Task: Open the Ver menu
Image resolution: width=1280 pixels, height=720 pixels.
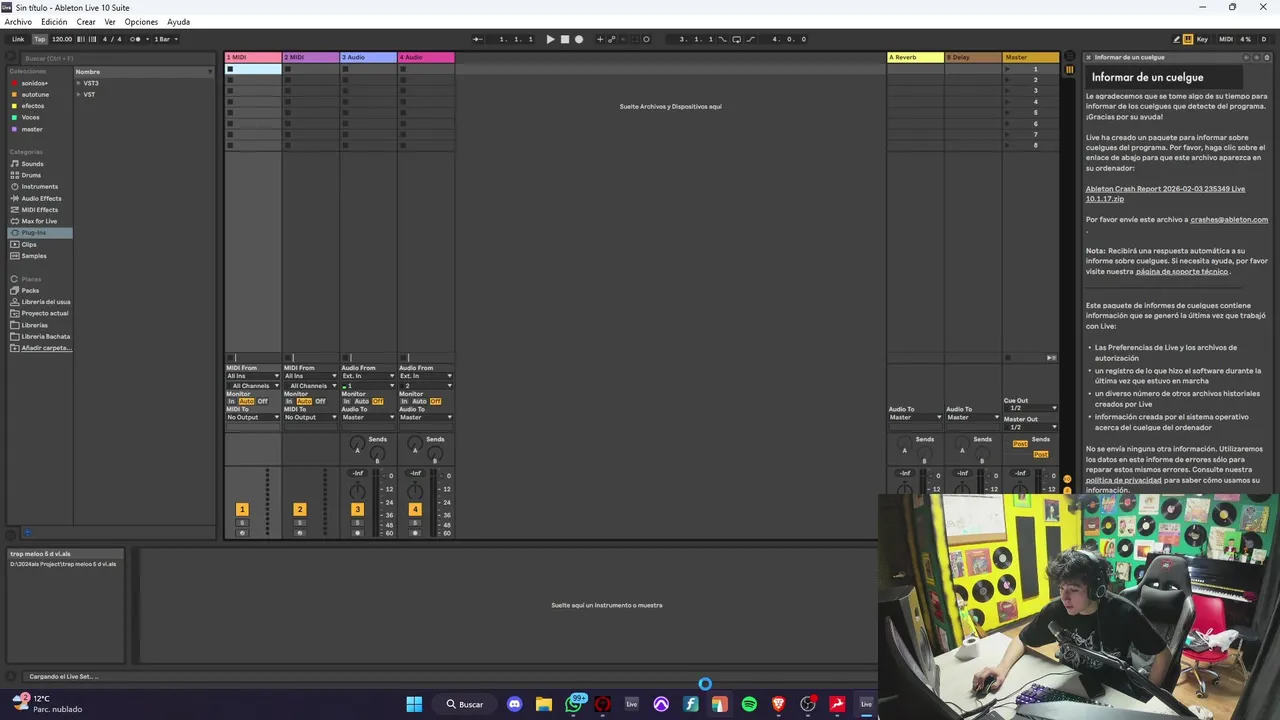Action: tap(110, 22)
